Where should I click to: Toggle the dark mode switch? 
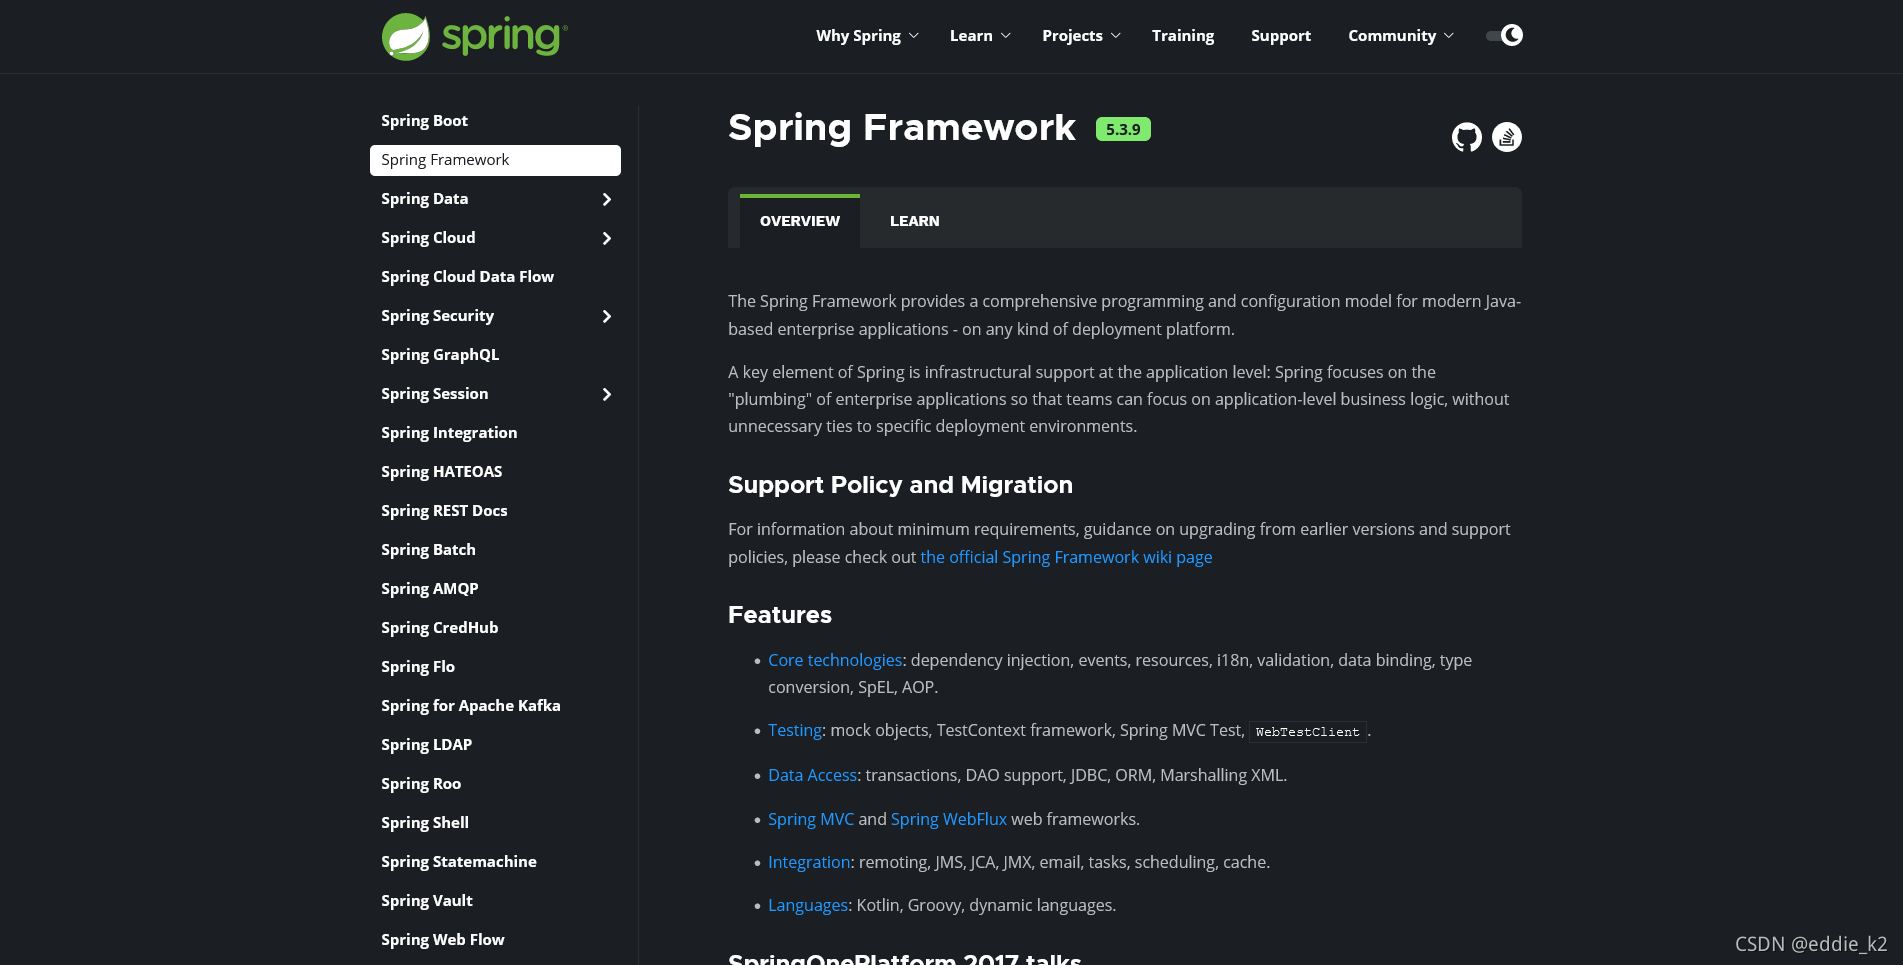tap(1504, 35)
